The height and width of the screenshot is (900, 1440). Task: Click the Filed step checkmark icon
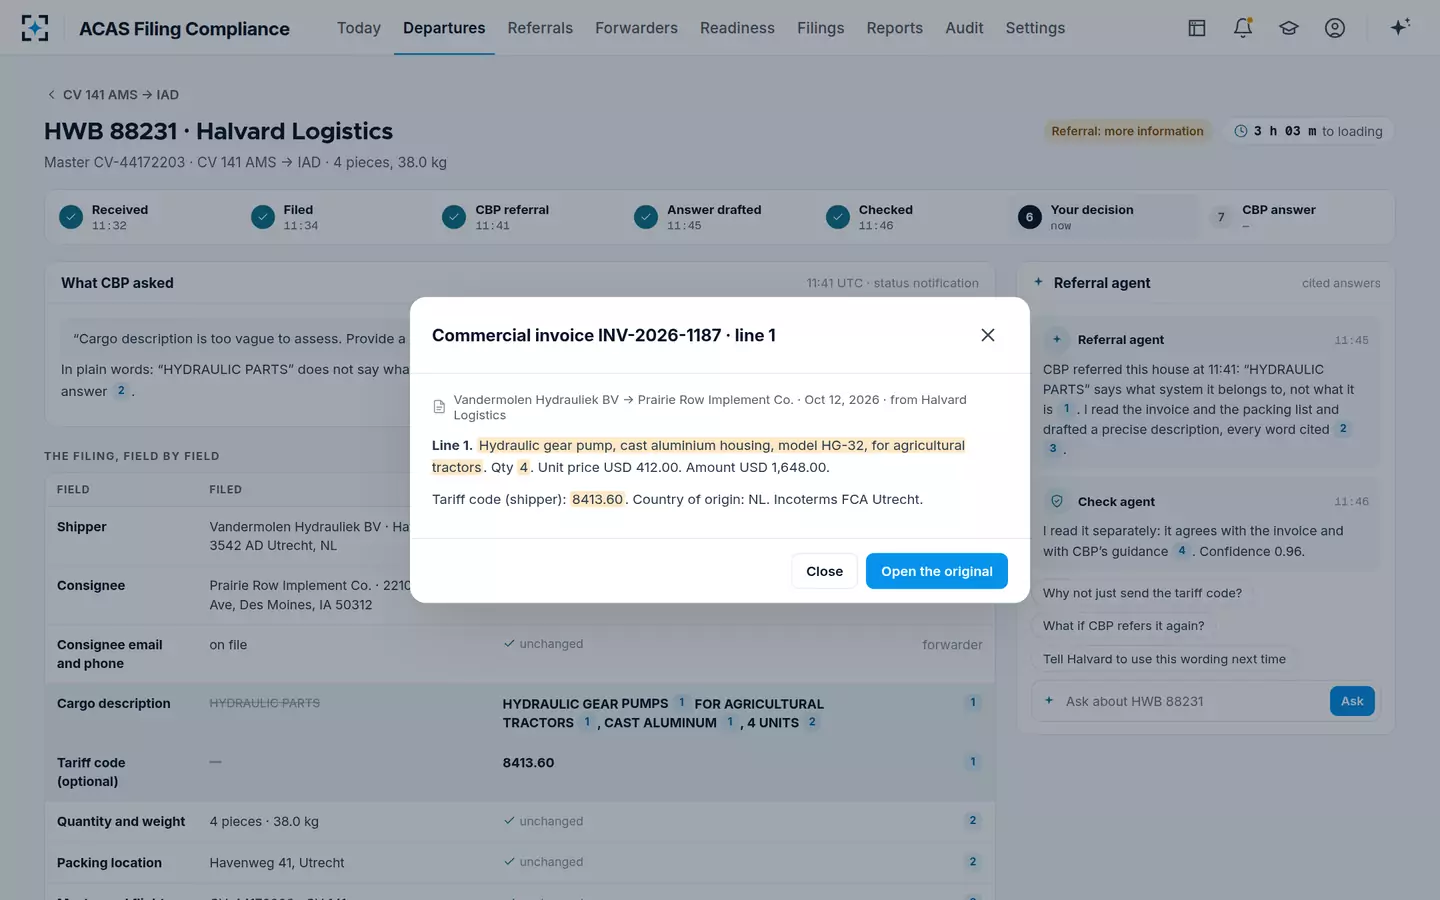(x=263, y=217)
